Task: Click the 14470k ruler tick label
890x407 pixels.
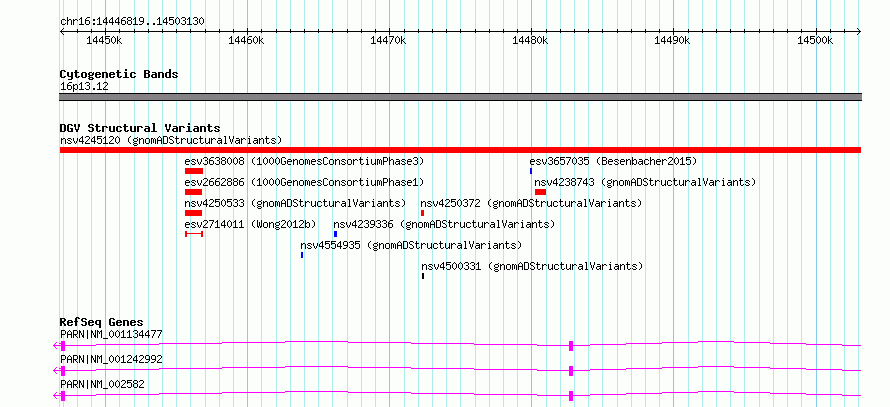Action: click(x=388, y=40)
